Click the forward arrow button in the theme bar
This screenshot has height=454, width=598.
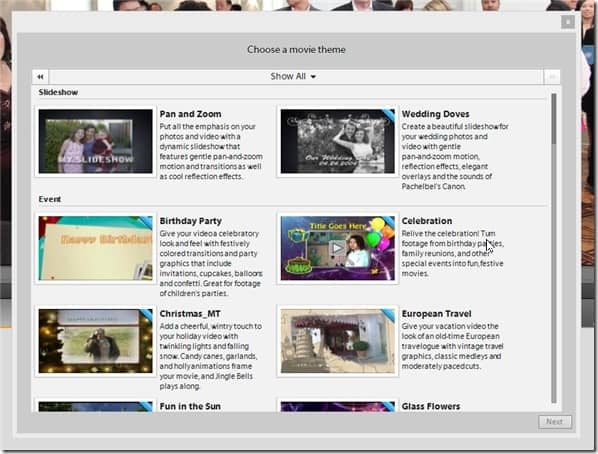pos(552,77)
